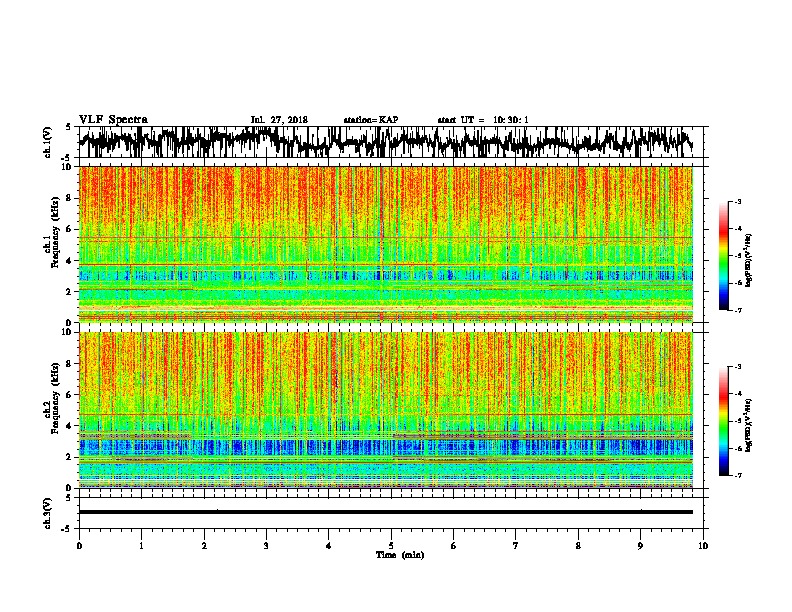
Task: Click the "1" minute tick label
Action: pyautogui.click(x=141, y=546)
